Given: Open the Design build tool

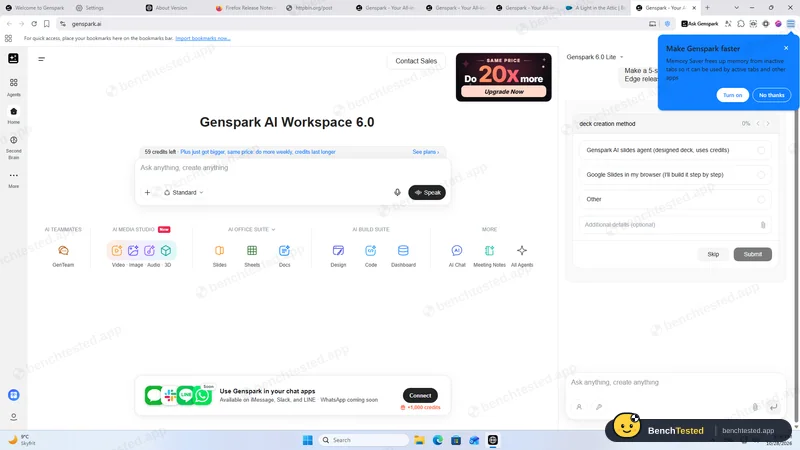Looking at the screenshot, I should click(x=338, y=256).
